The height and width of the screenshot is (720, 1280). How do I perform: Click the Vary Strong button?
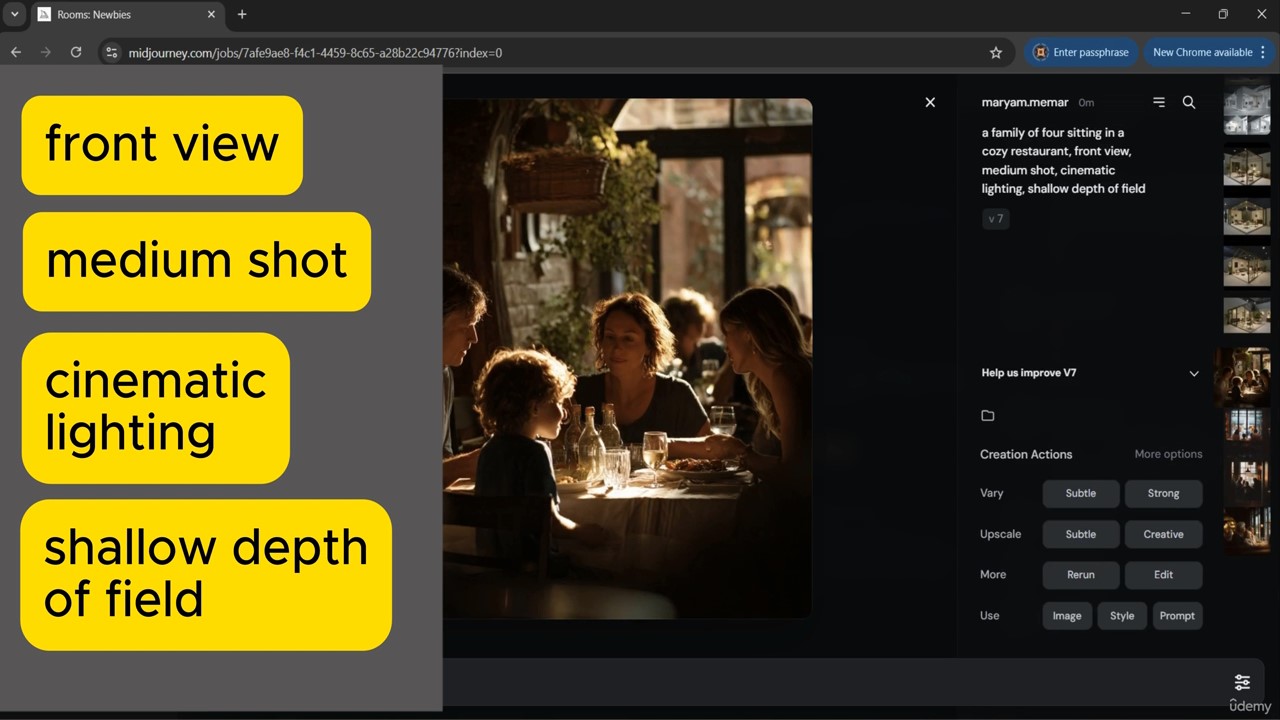[x=1163, y=493]
